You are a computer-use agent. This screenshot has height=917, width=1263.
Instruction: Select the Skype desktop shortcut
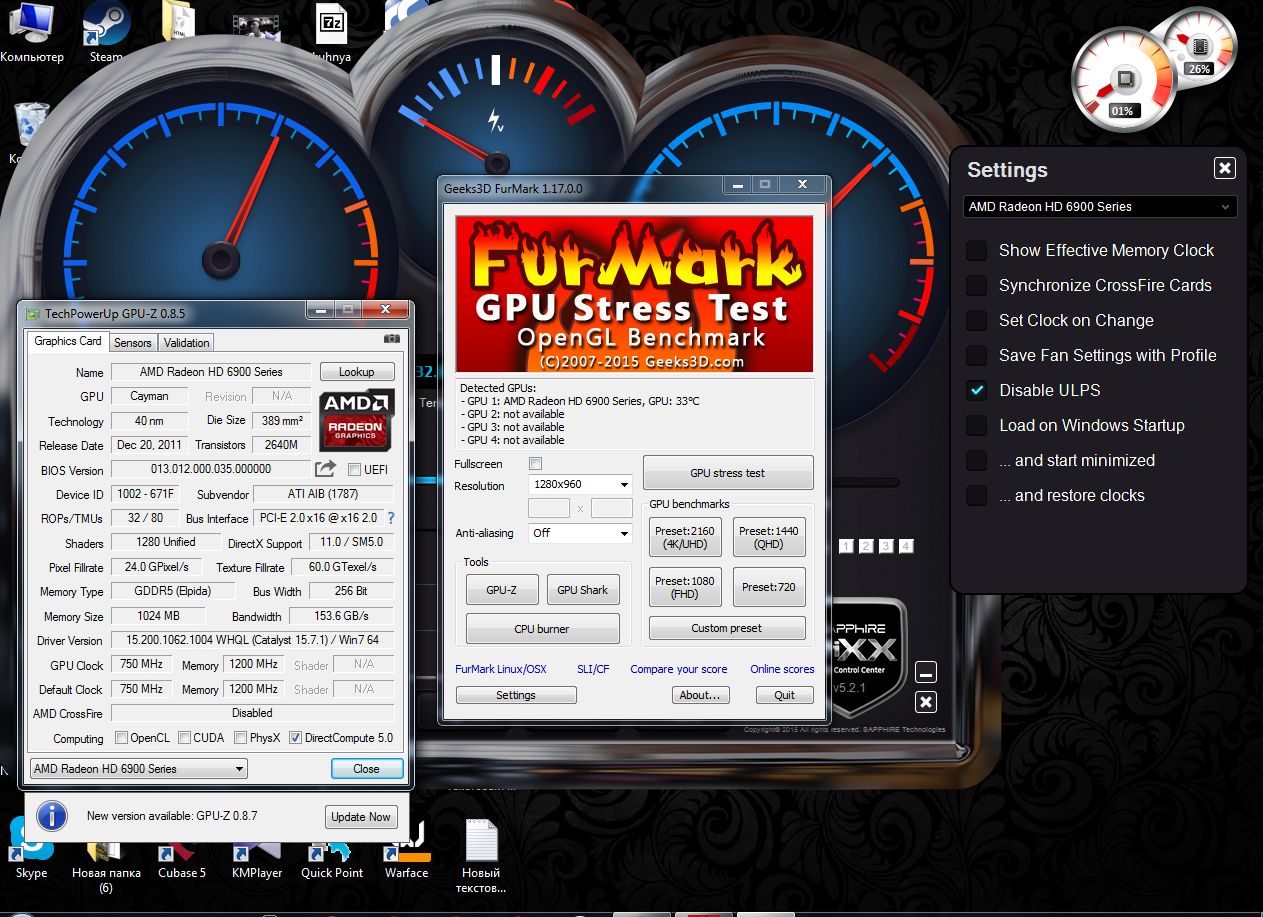point(31,848)
